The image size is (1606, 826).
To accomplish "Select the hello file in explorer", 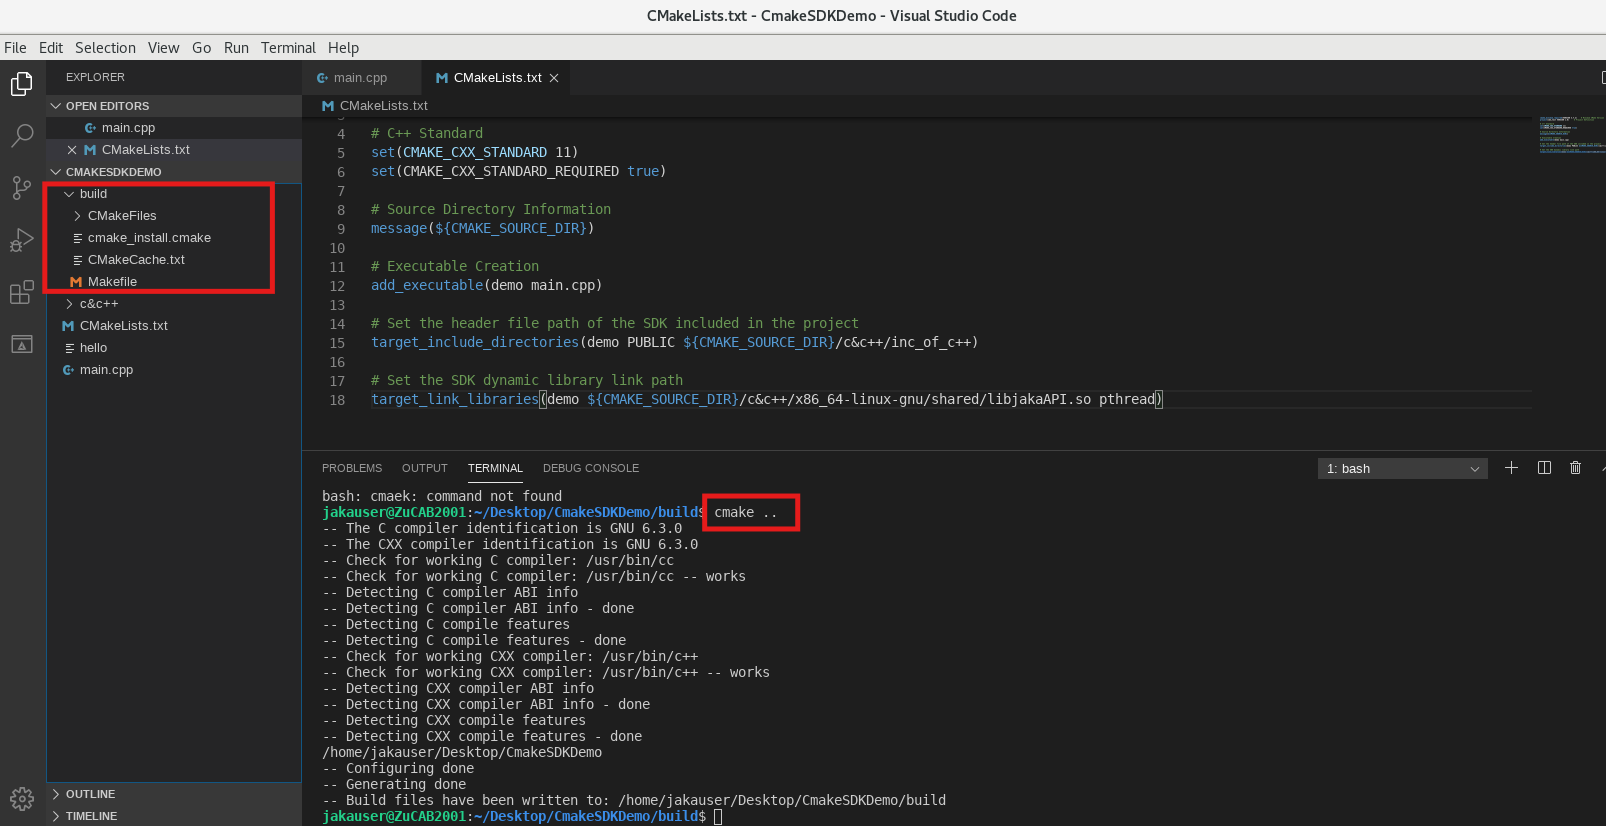I will [93, 348].
